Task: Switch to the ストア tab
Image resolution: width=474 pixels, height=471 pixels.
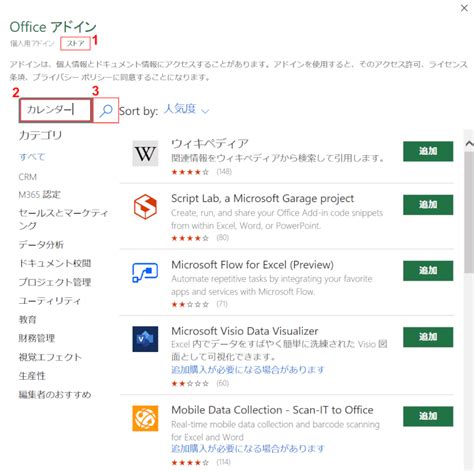Action: click(75, 43)
